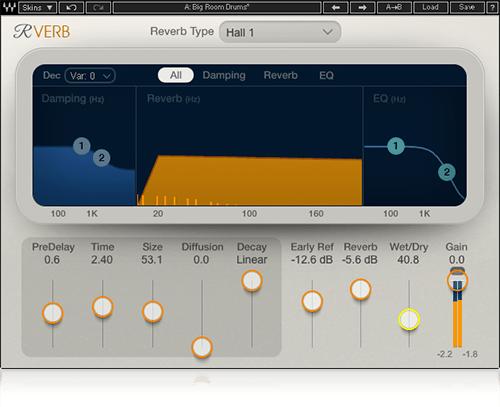The width and height of the screenshot is (500, 407).
Task: Select Damping node 1 in the graph
Action: click(81, 146)
